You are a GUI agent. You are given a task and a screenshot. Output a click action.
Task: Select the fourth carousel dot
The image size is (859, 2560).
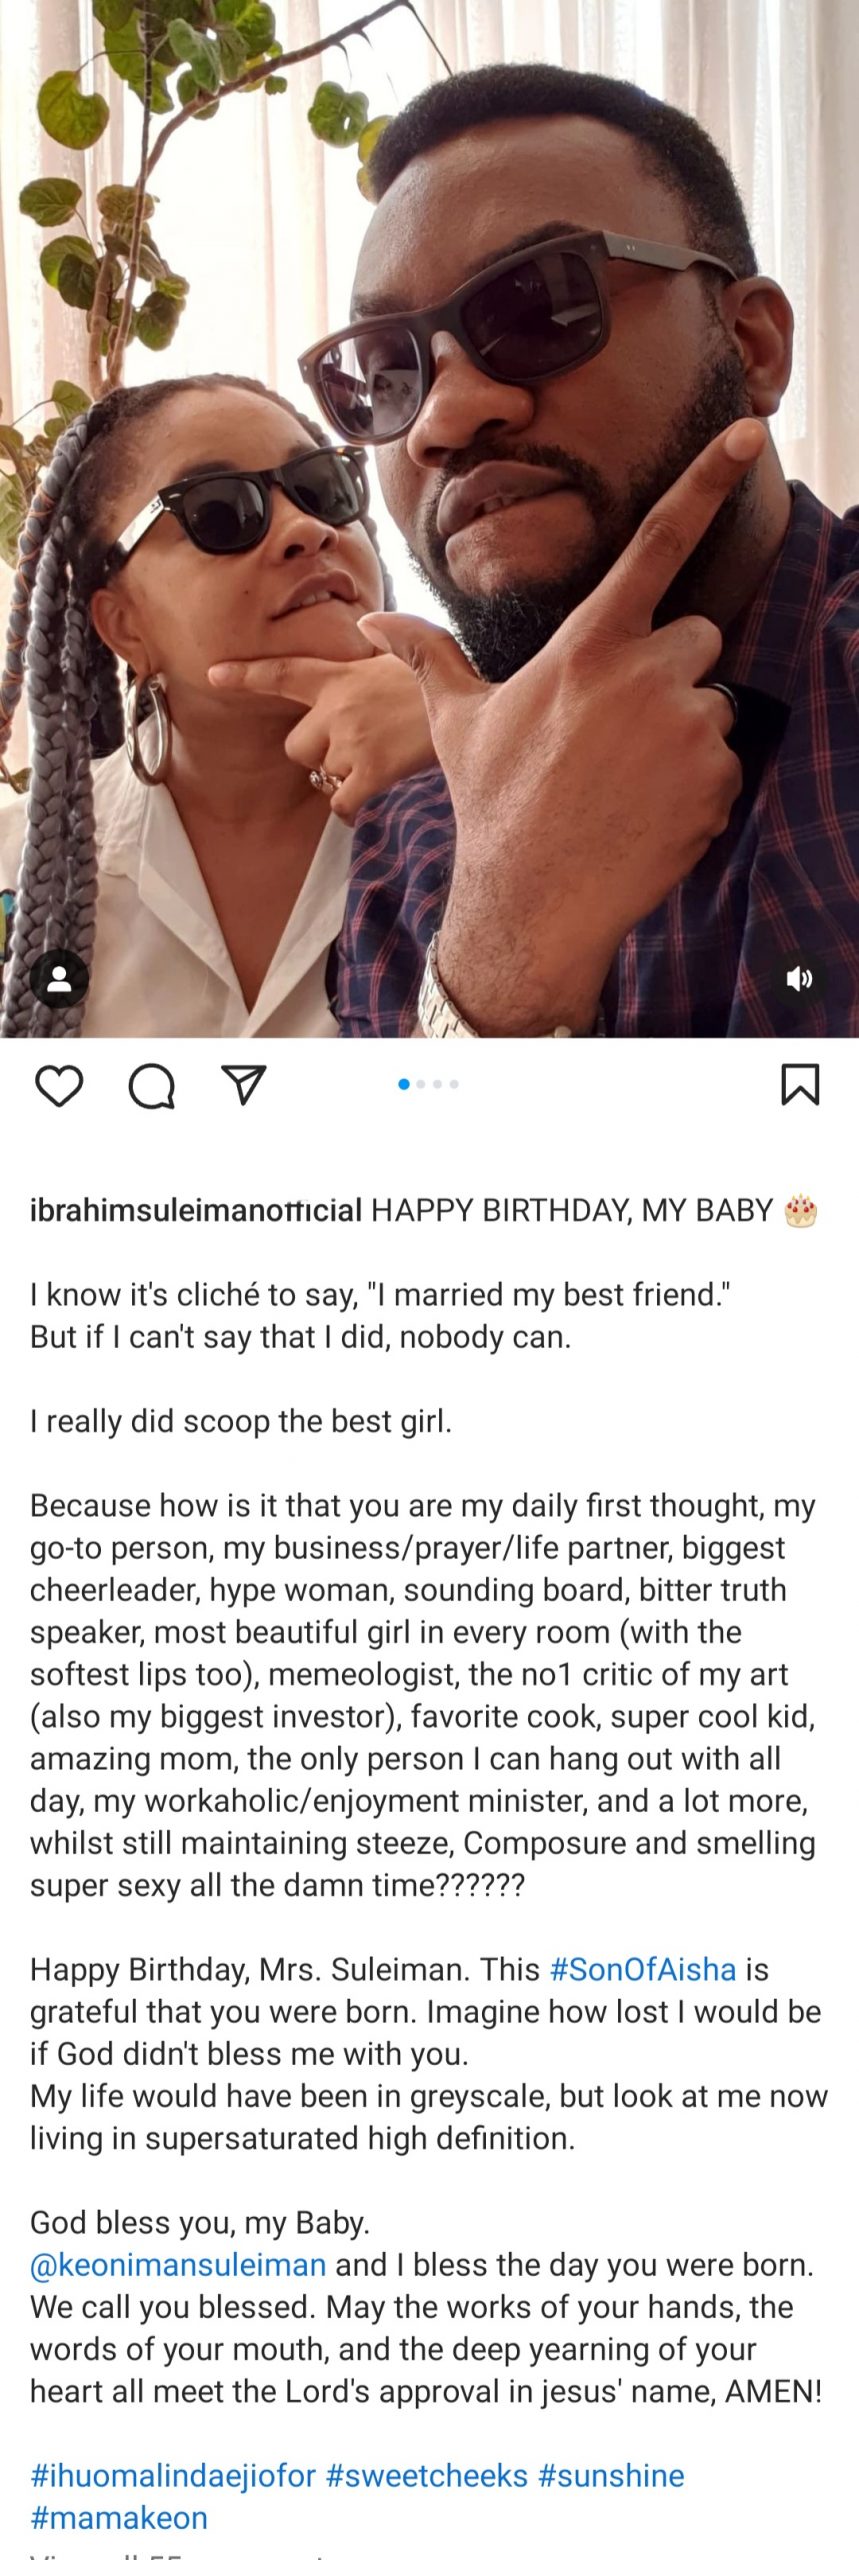pos(454,1084)
